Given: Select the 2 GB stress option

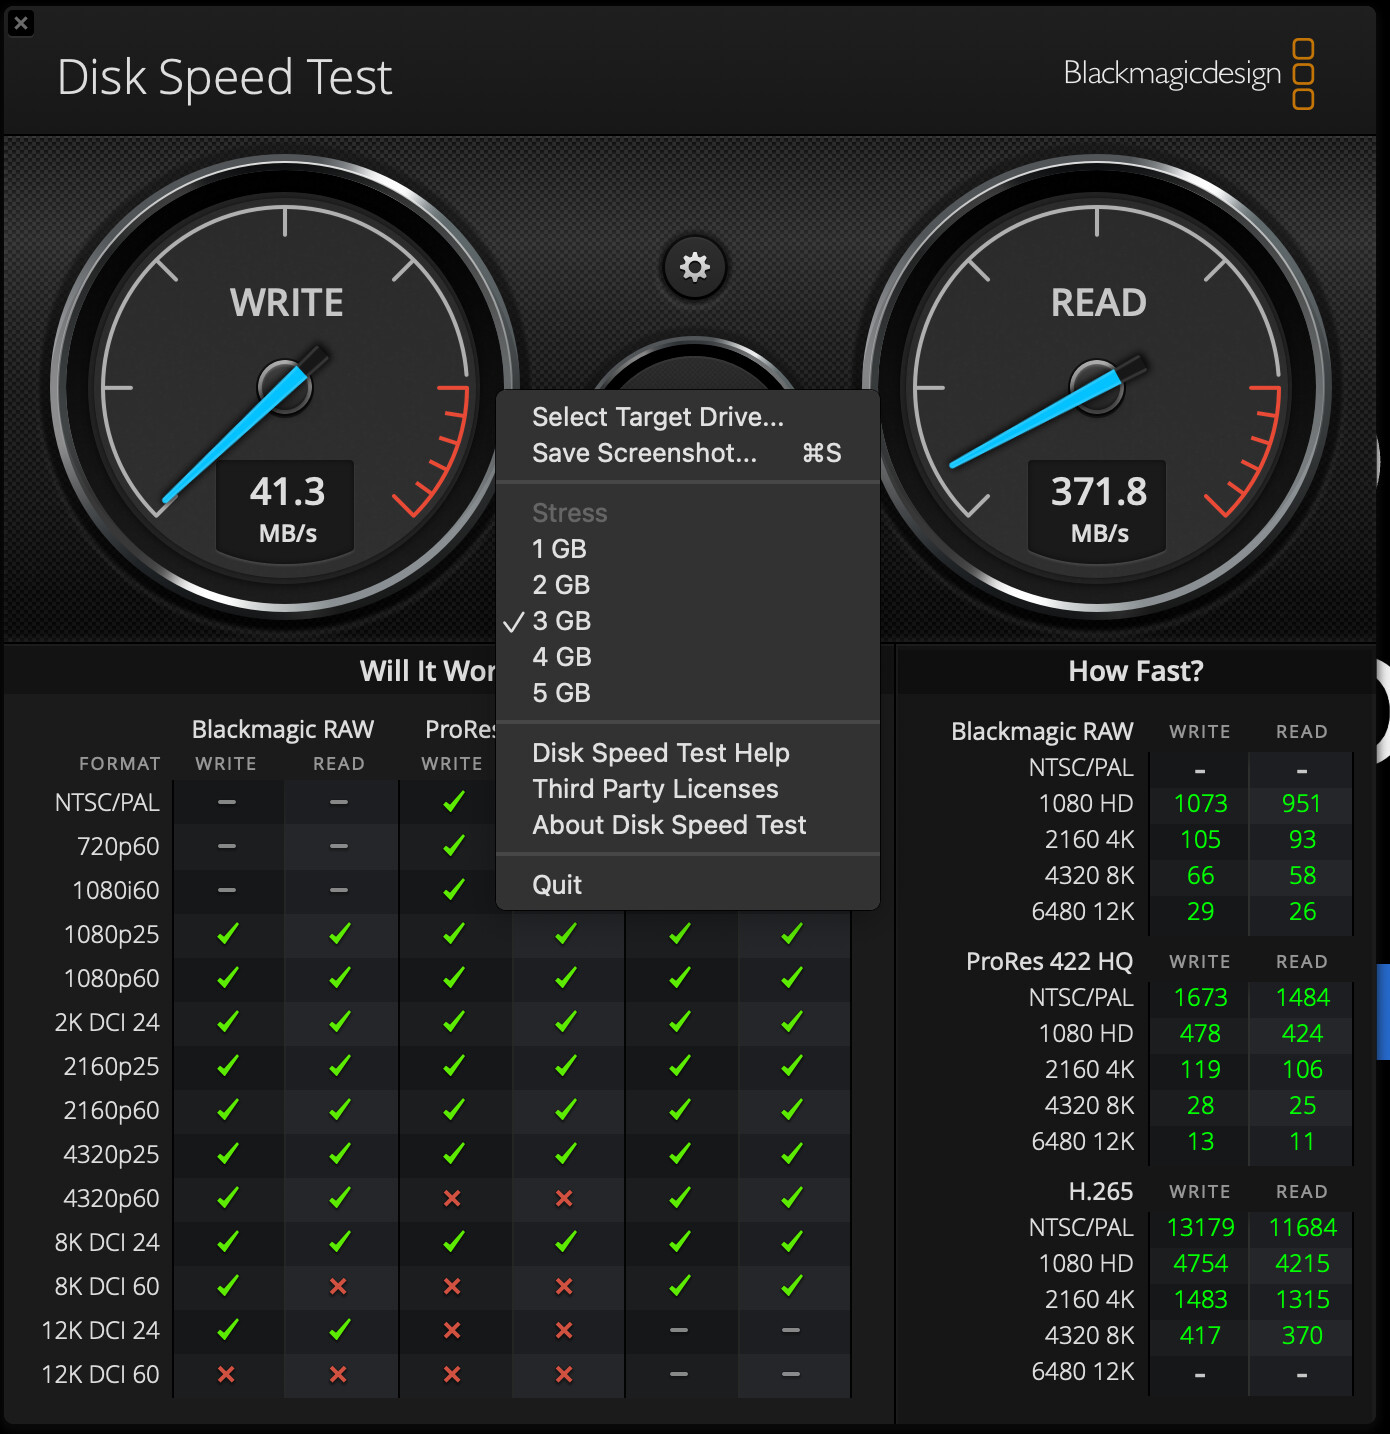Looking at the screenshot, I should click(561, 585).
